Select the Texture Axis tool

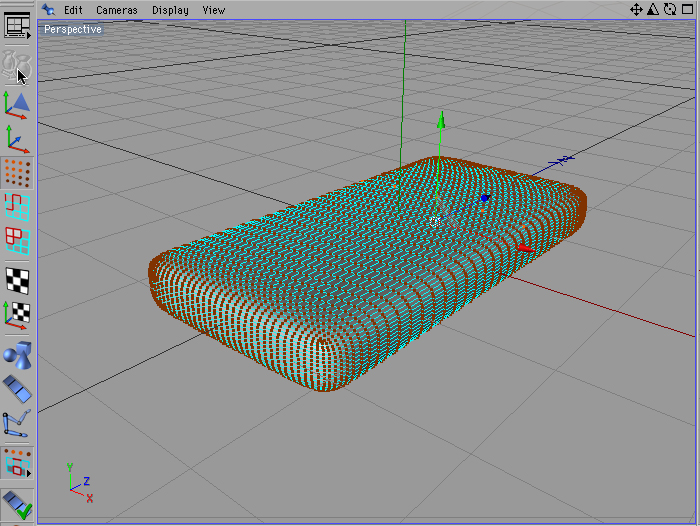(17, 315)
